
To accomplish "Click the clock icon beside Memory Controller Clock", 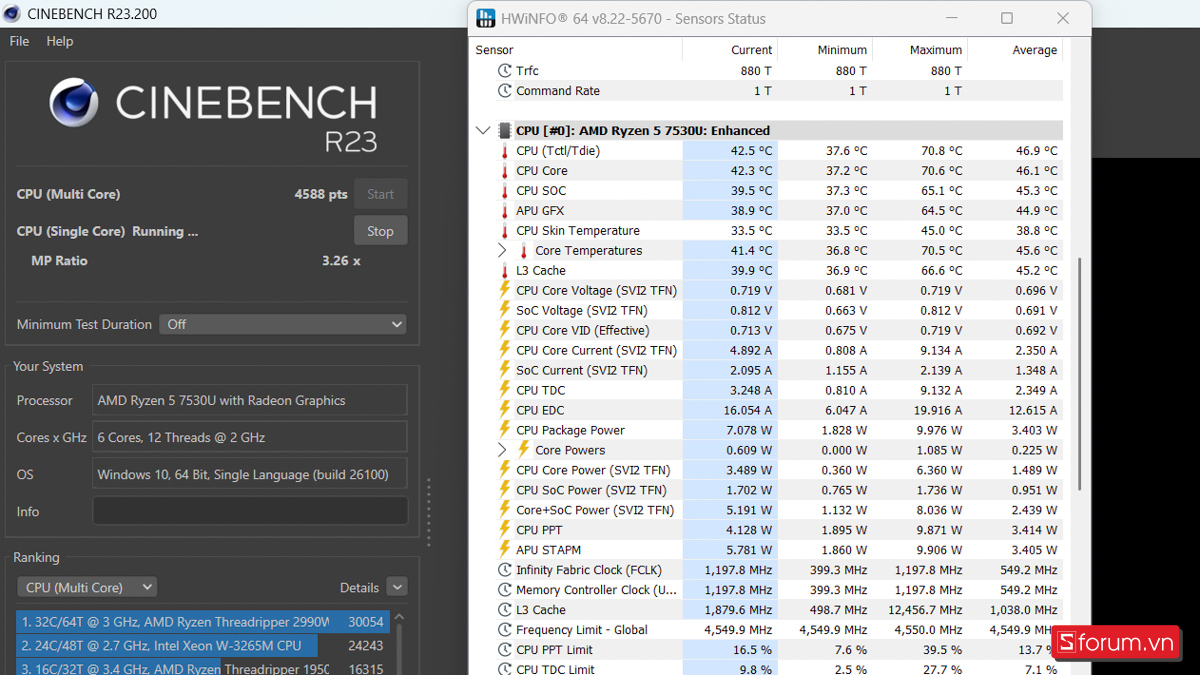I will [x=504, y=590].
